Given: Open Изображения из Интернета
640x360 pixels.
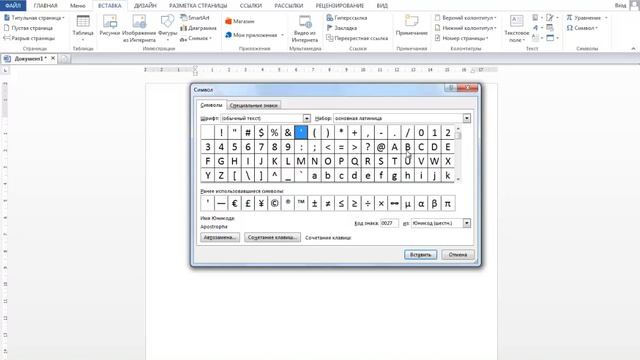Looking at the screenshot, I should pos(139,28).
